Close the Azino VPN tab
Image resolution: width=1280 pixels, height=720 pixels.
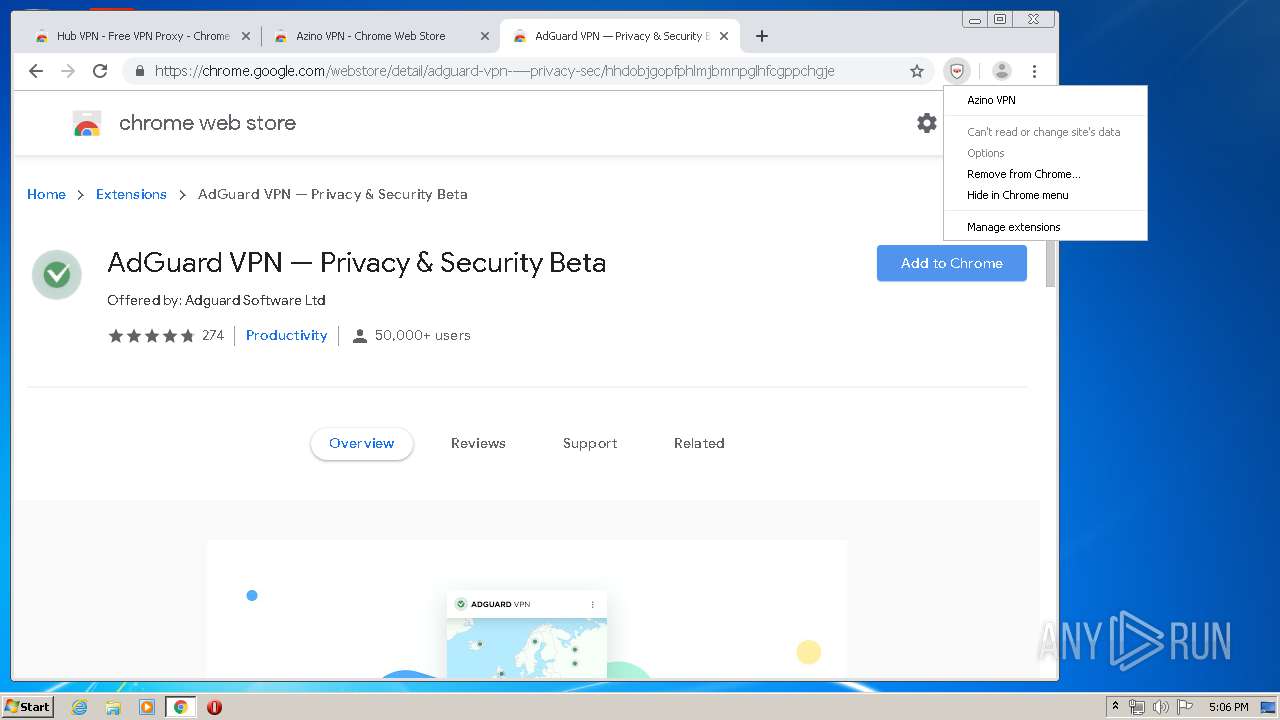click(485, 36)
